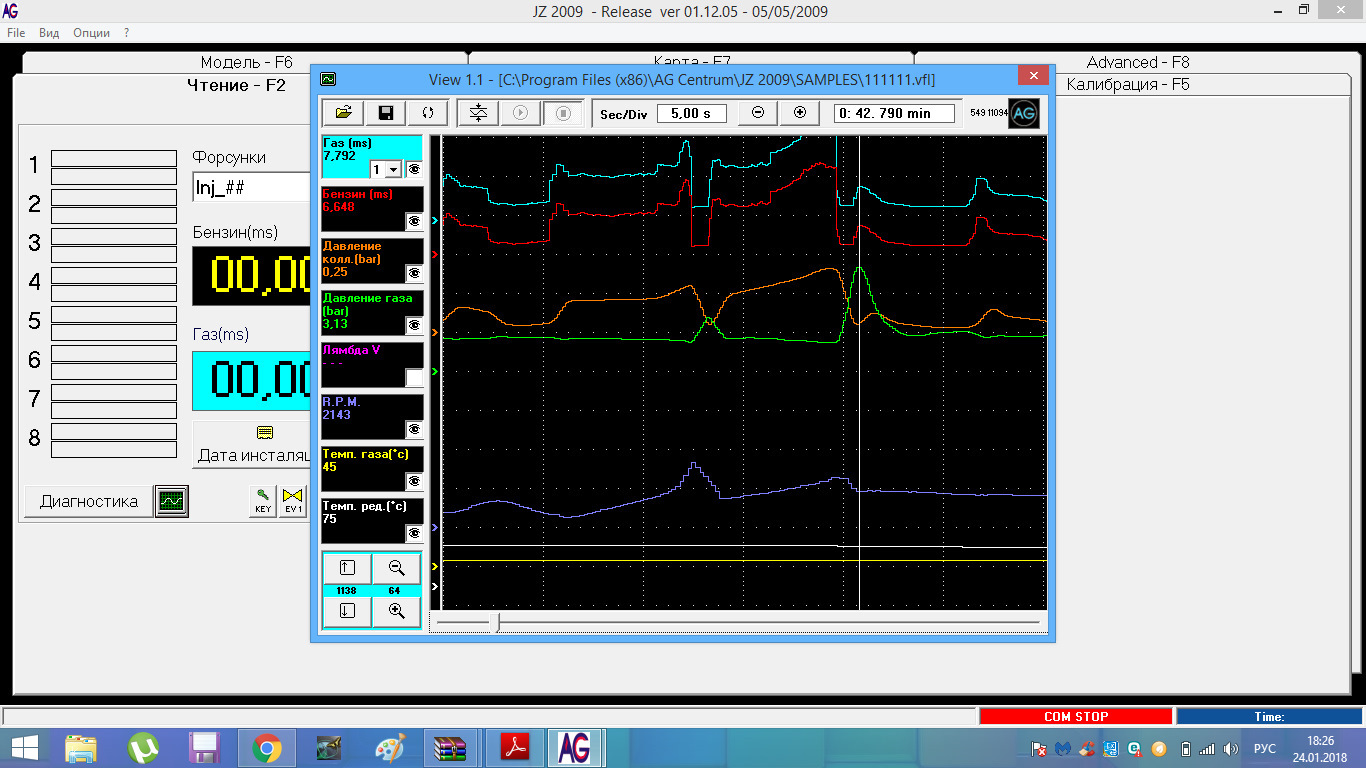Zoom out vertically with the magnifier minus
Image resolution: width=1366 pixels, height=768 pixels.
coord(397,568)
